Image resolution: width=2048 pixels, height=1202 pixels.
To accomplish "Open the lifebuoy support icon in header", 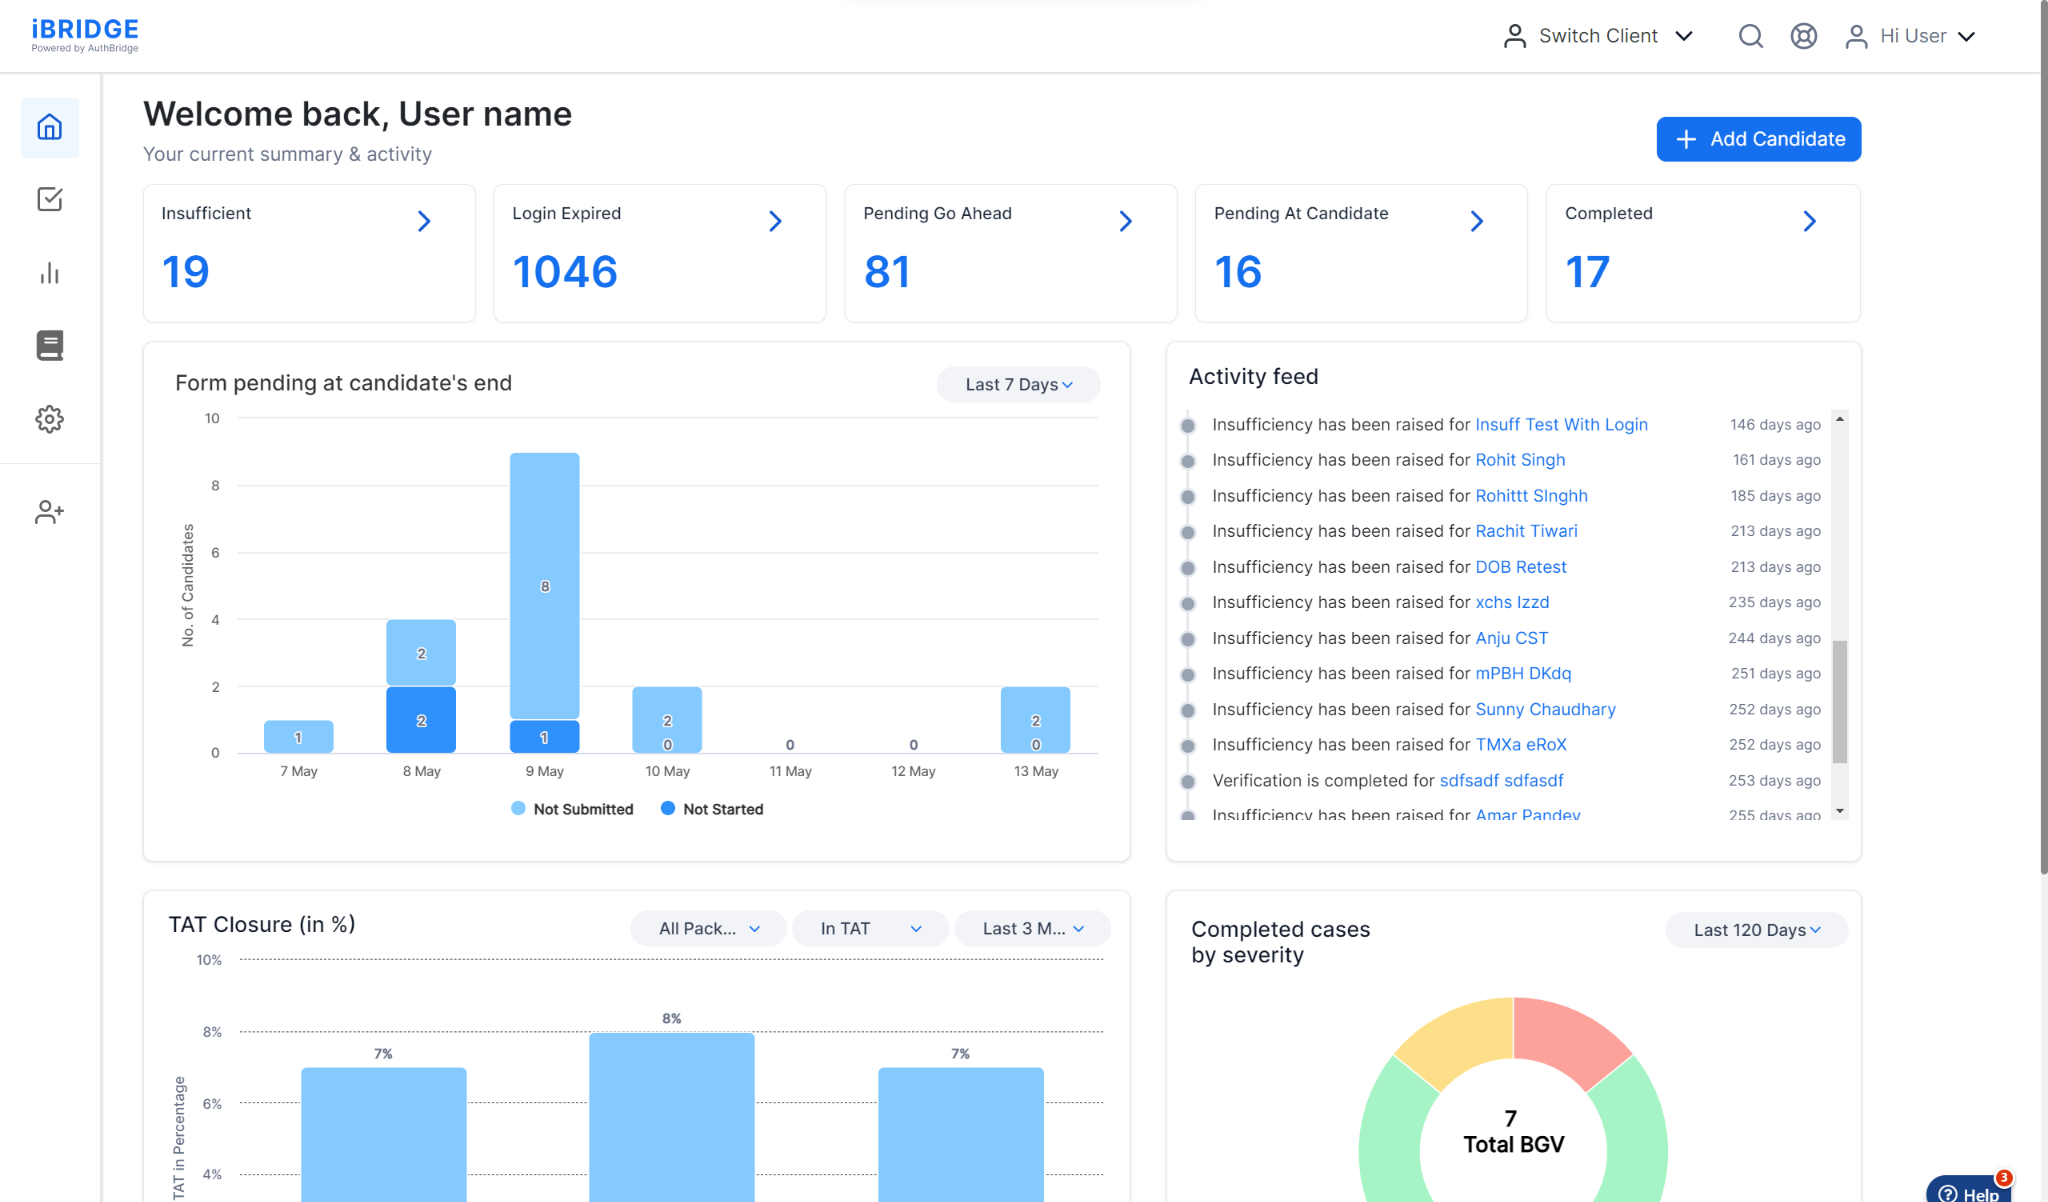I will [x=1803, y=36].
